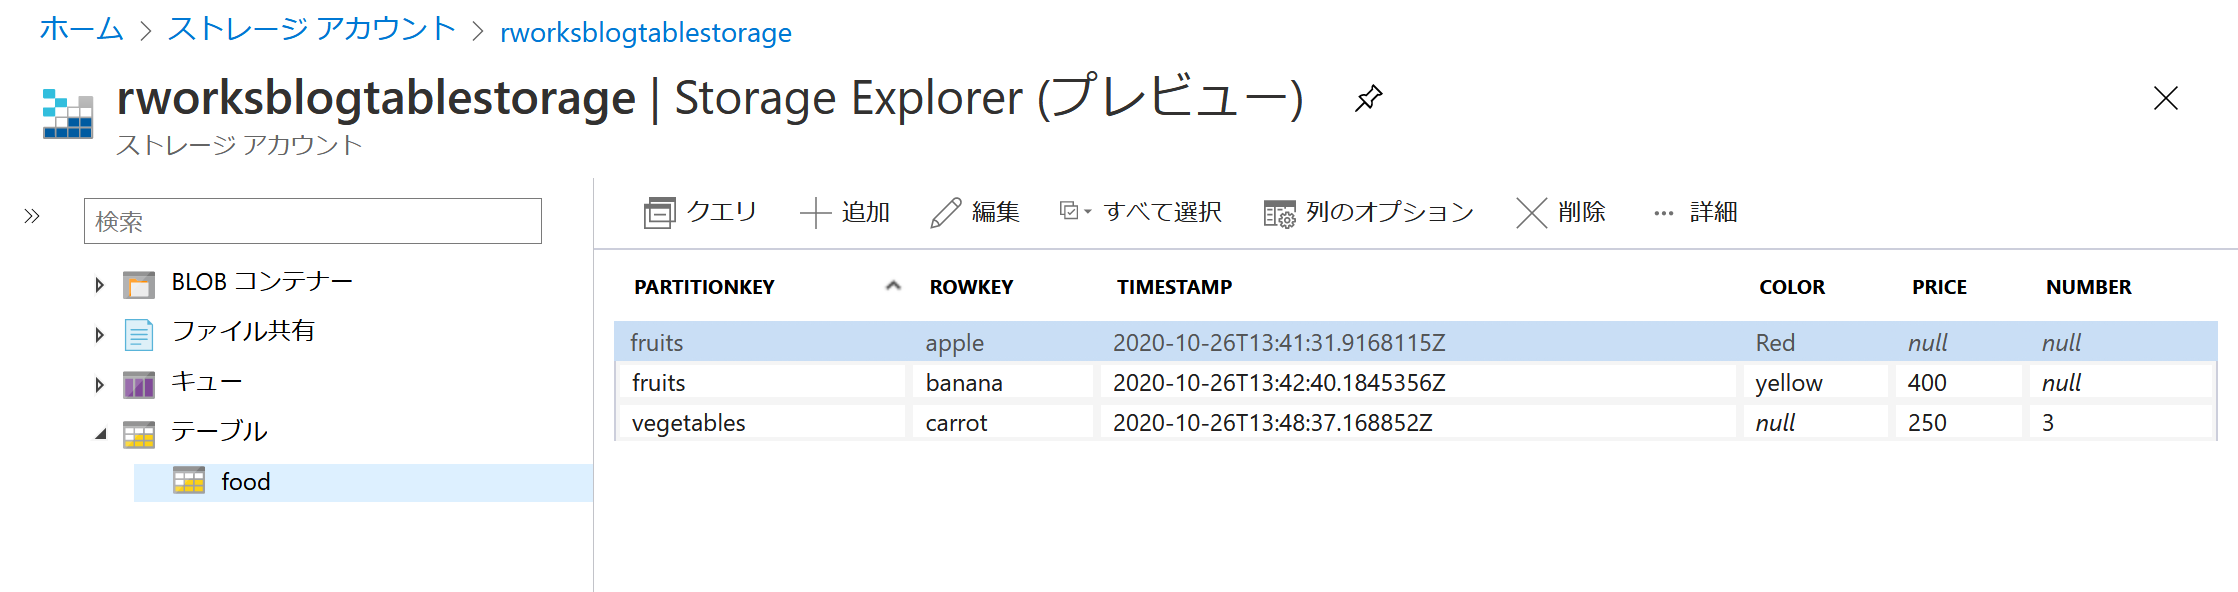Click the pencil icon for 編集
This screenshot has width=2238, height=592.
tap(945, 213)
